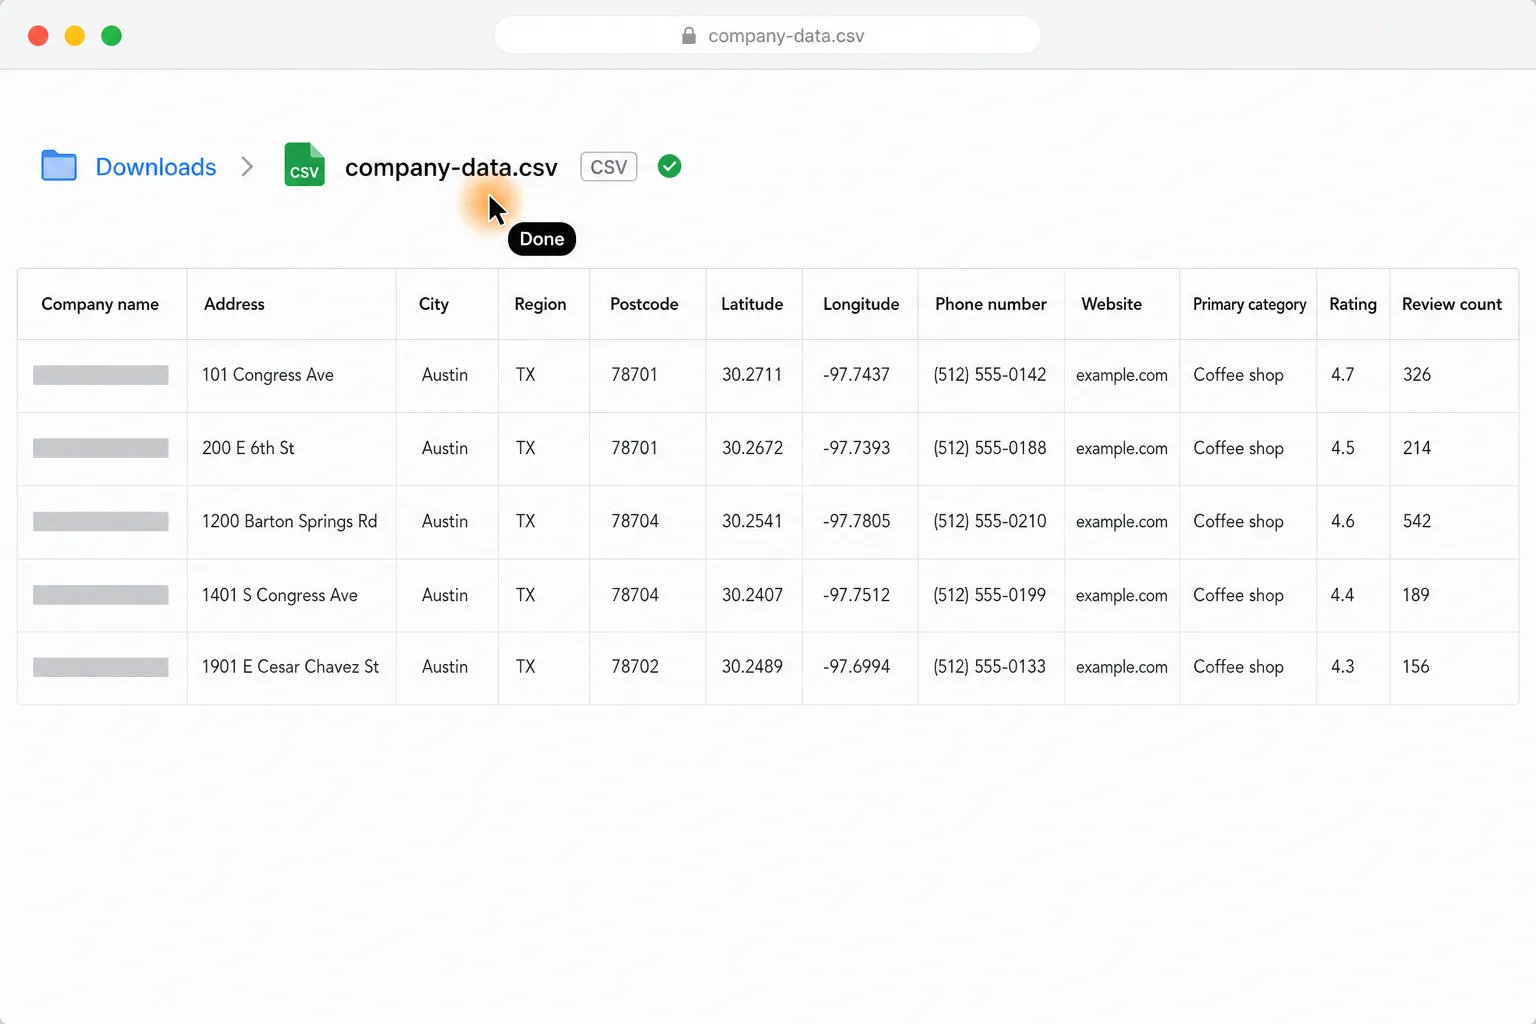Click review count 326
The width and height of the screenshot is (1536, 1024).
[x=1417, y=375]
